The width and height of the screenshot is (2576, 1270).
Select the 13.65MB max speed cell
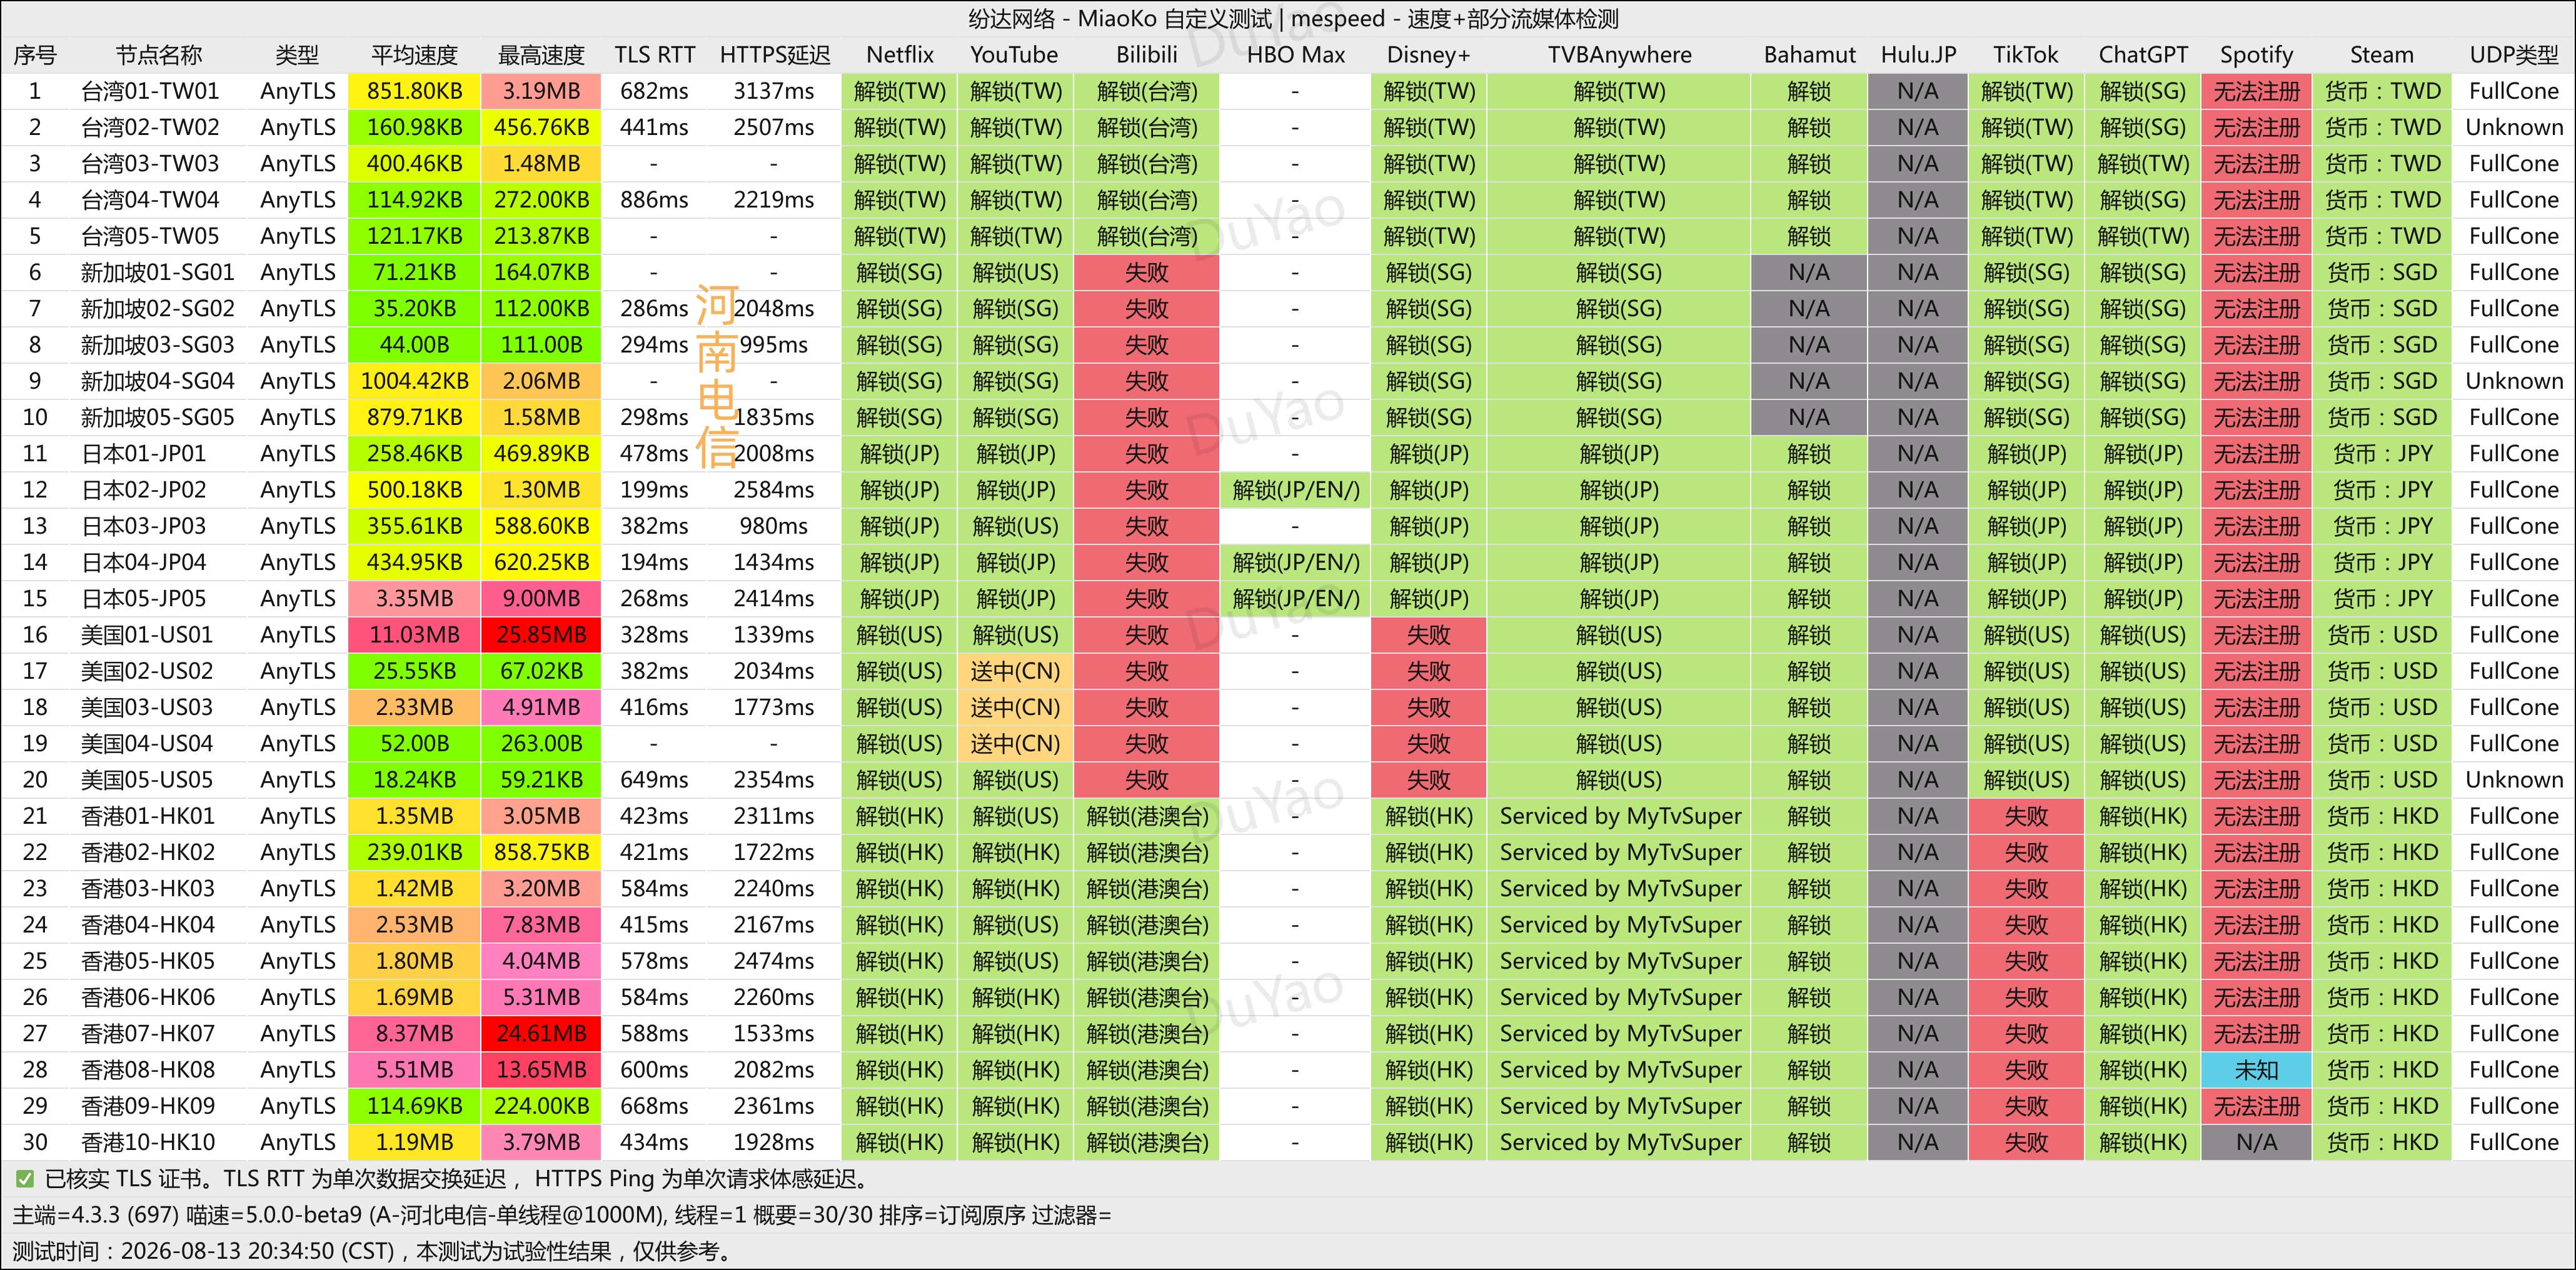point(541,1070)
